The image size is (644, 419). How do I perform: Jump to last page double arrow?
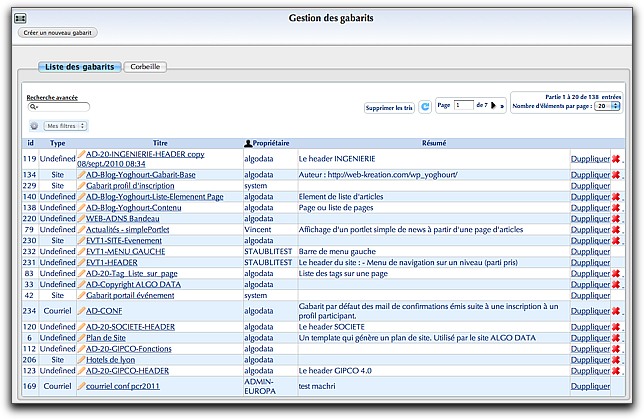coord(502,106)
